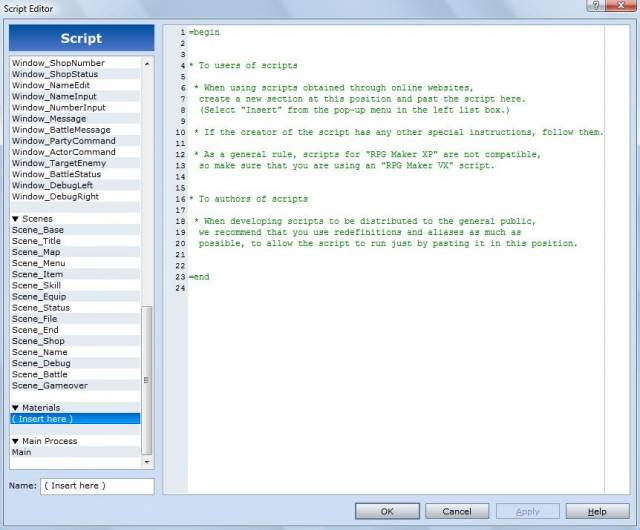The image size is (640, 530).
Task: Select Window_NameInput script
Action: pos(76,96)
